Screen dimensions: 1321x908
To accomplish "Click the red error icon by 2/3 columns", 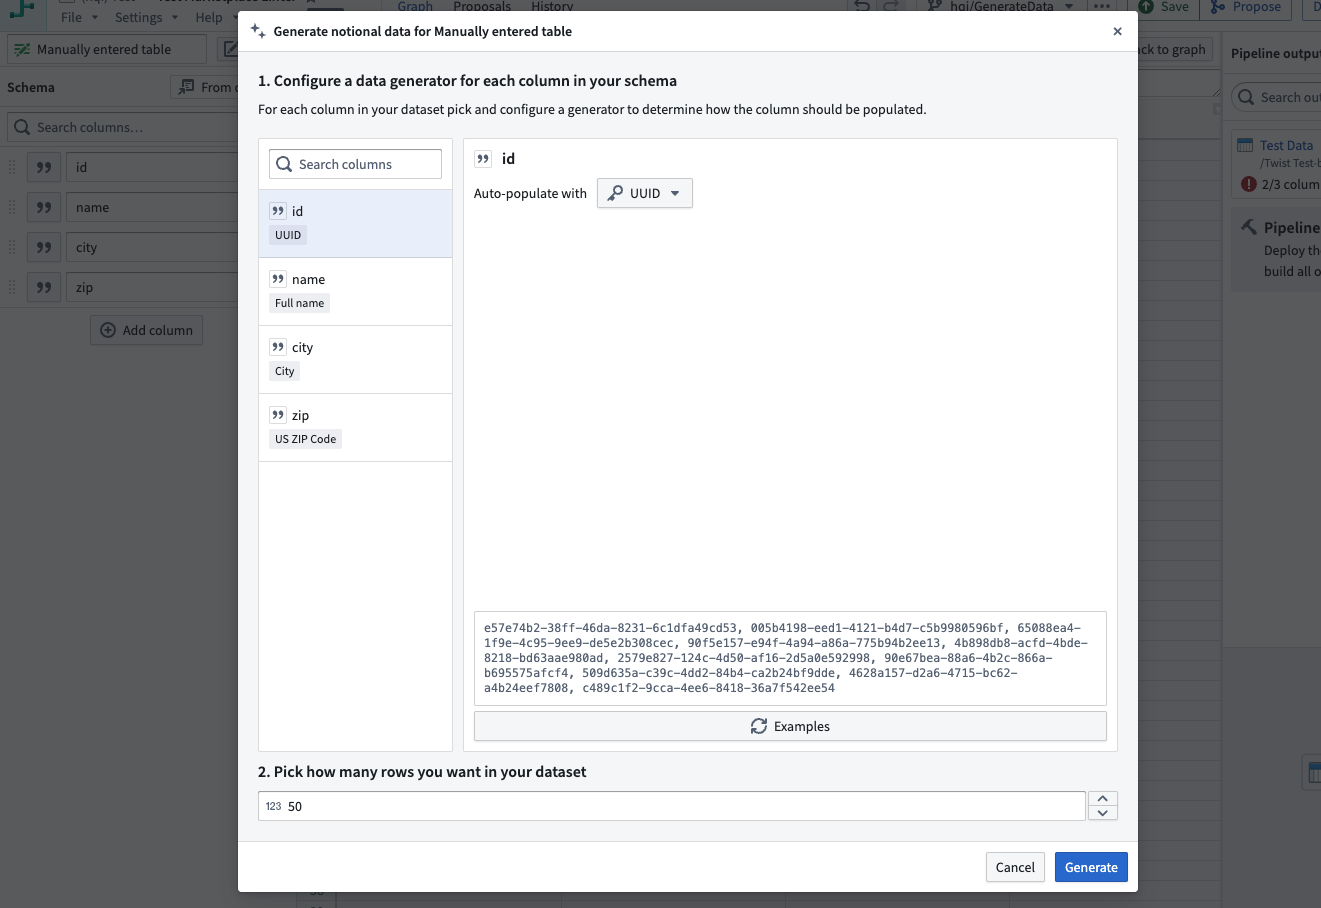I will pyautogui.click(x=1249, y=184).
